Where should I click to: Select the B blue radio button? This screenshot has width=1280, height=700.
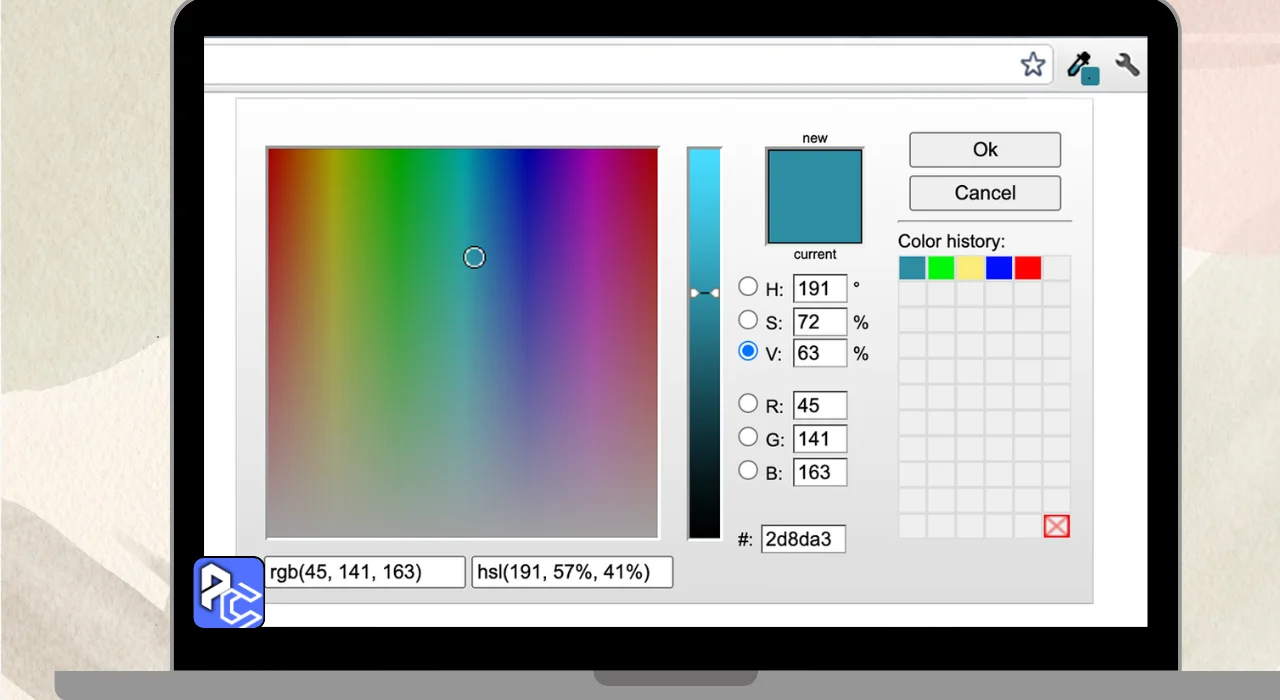coord(748,470)
